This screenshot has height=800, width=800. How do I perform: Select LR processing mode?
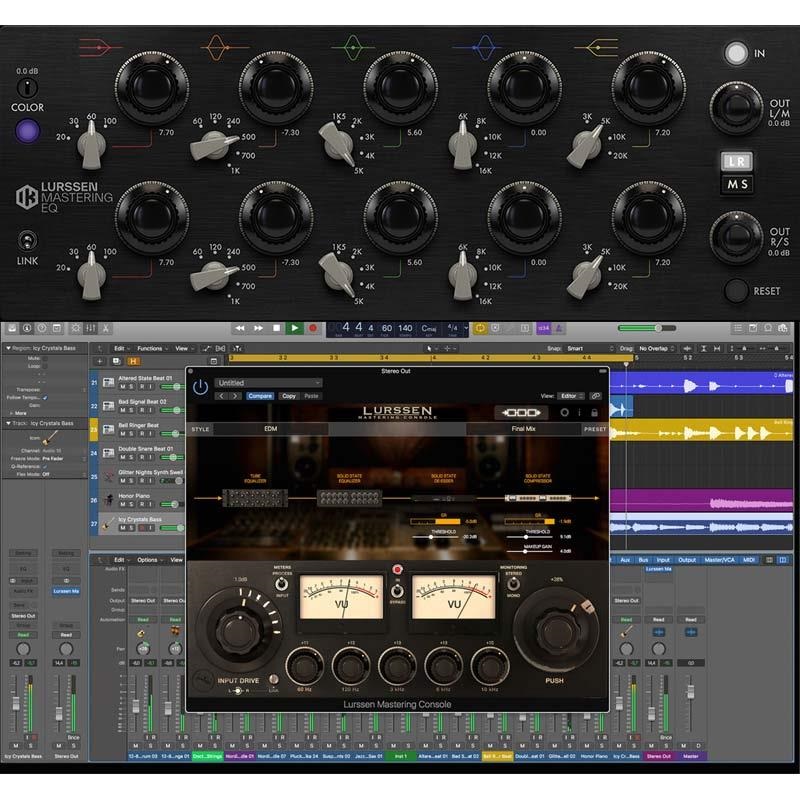coord(737,162)
